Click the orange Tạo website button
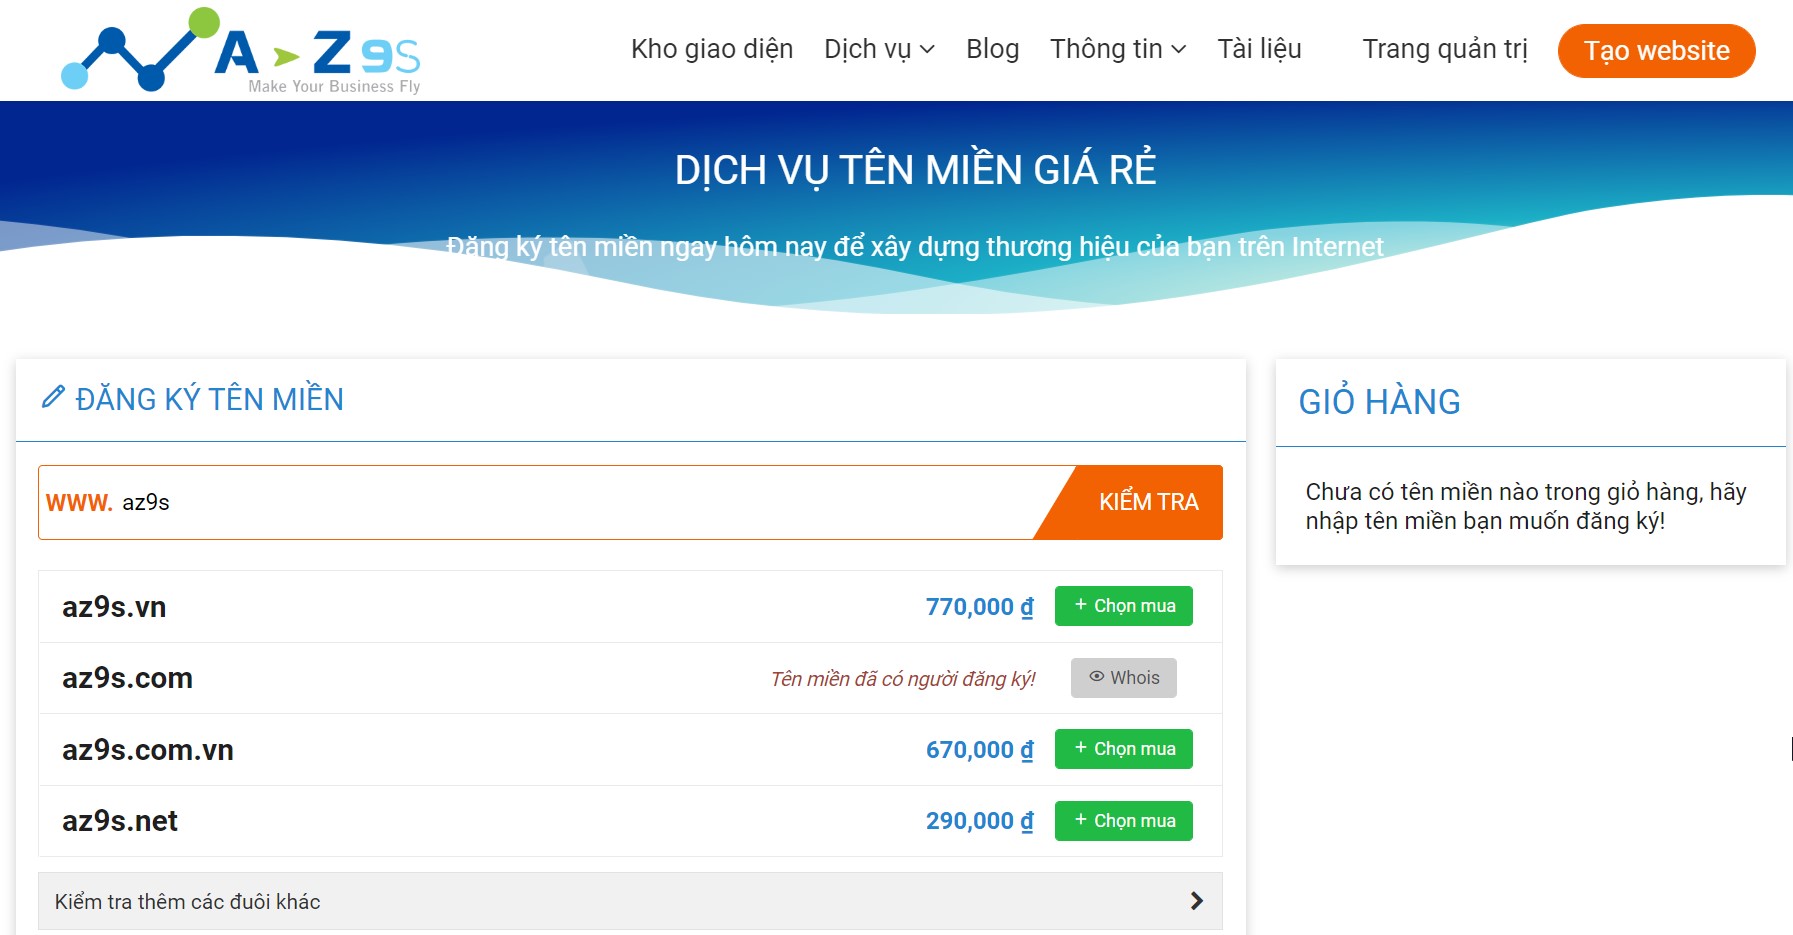 click(x=1655, y=50)
